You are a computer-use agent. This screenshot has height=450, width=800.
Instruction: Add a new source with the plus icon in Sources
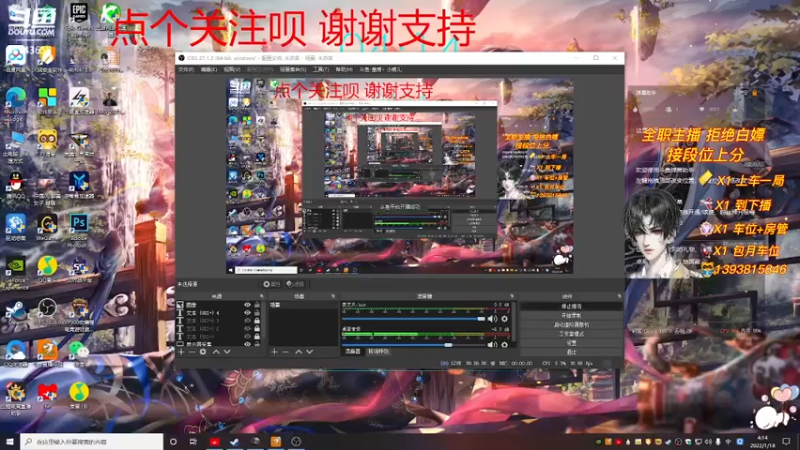click(x=181, y=352)
